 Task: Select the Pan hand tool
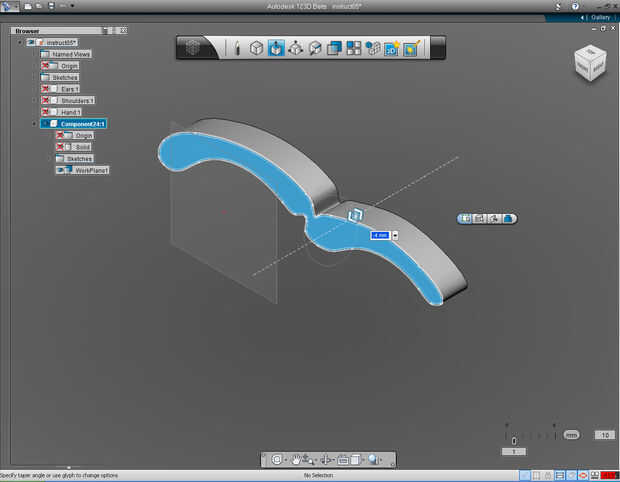[296, 459]
